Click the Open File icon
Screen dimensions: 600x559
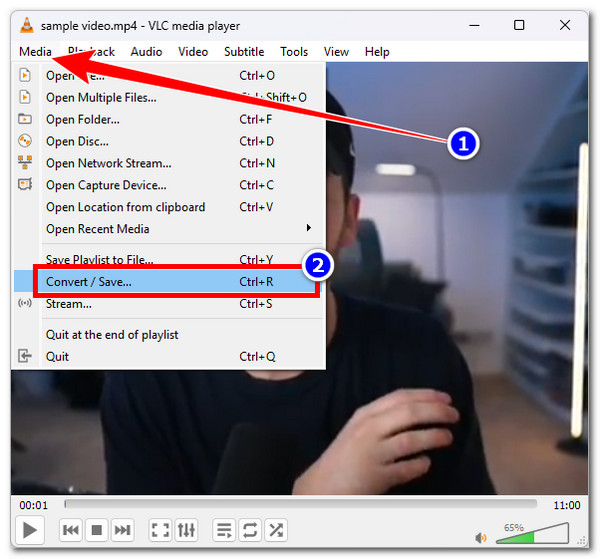click(25, 75)
